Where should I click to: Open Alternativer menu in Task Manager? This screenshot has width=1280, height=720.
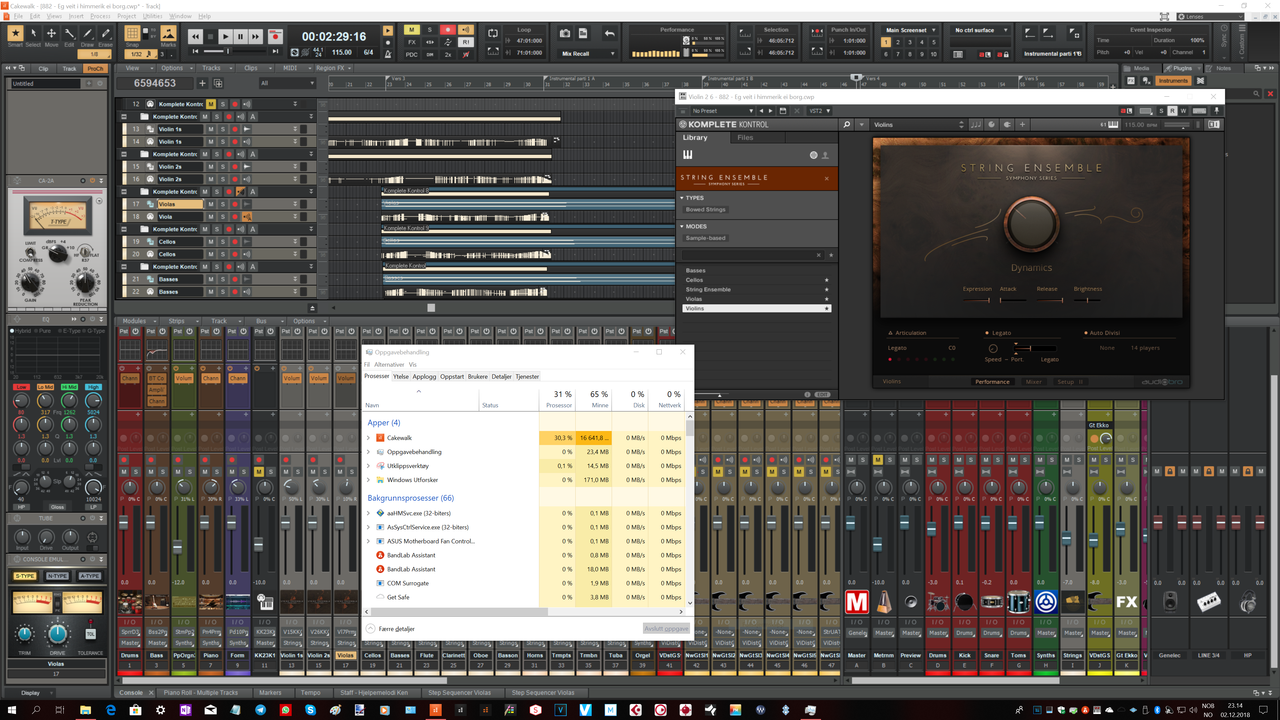[x=389, y=365]
